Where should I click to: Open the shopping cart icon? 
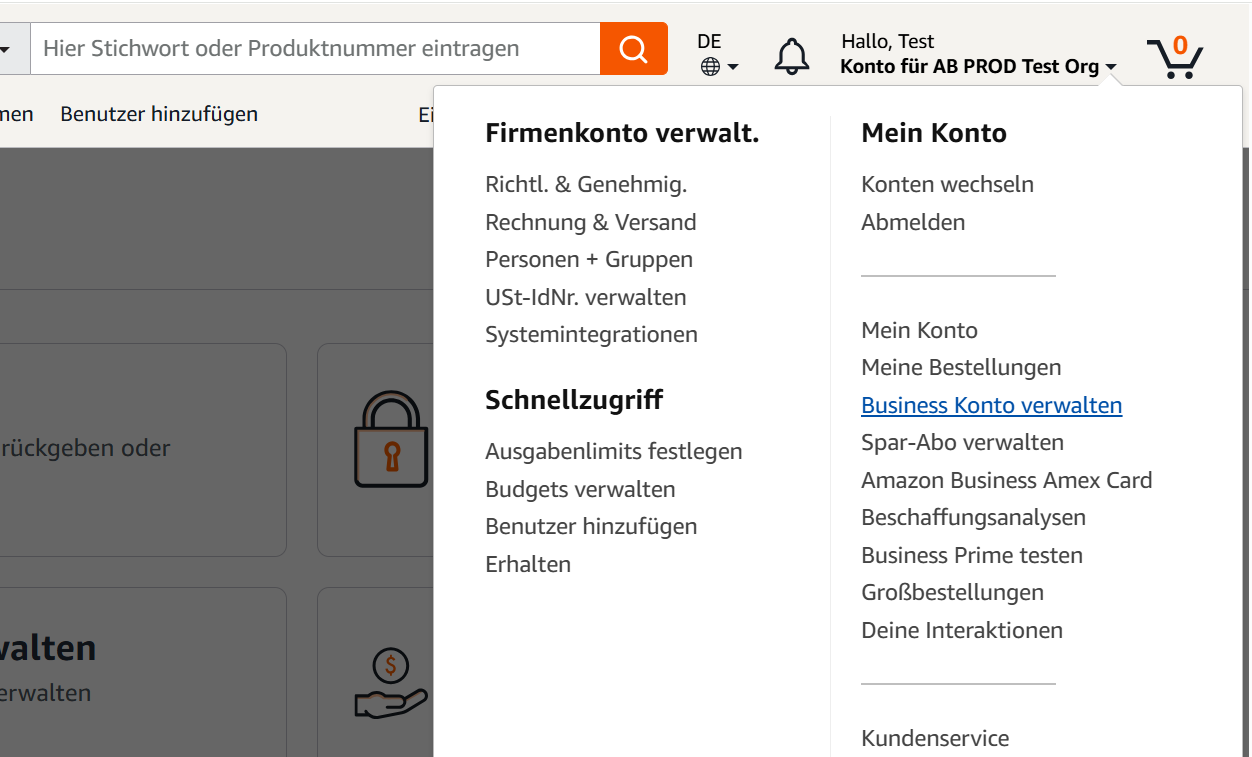[x=1176, y=56]
